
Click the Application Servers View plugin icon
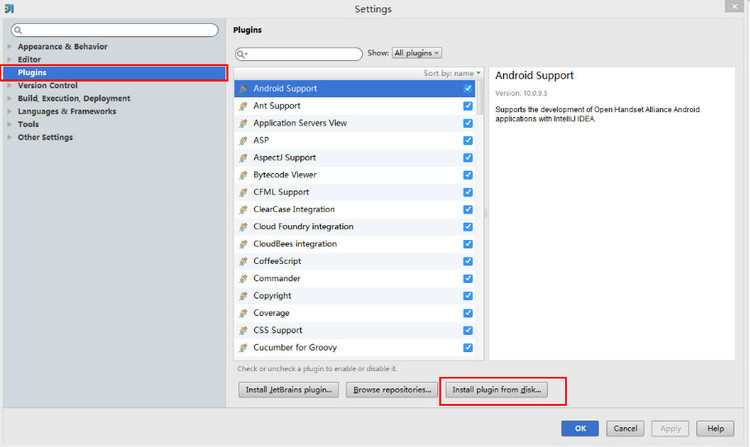[x=243, y=123]
